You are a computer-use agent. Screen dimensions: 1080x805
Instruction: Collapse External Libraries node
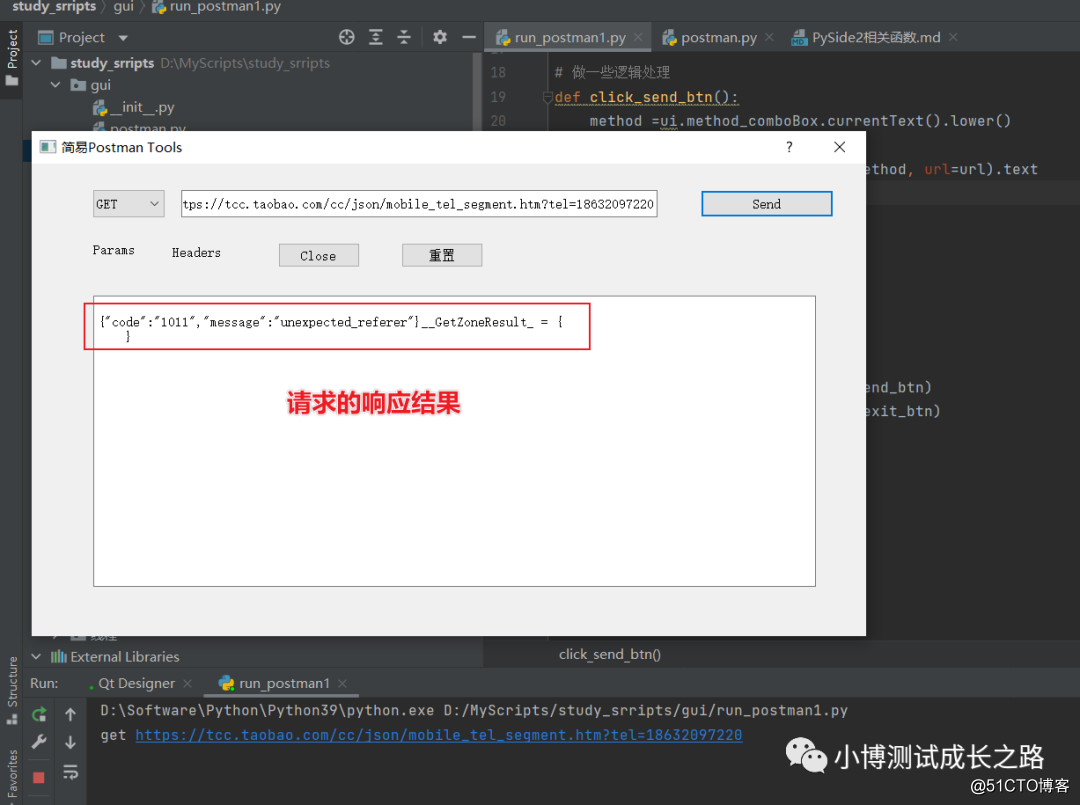37,656
